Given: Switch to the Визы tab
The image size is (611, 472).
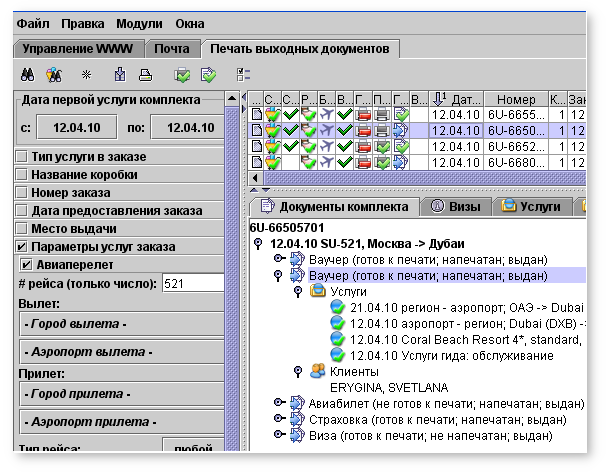Looking at the screenshot, I should point(458,207).
